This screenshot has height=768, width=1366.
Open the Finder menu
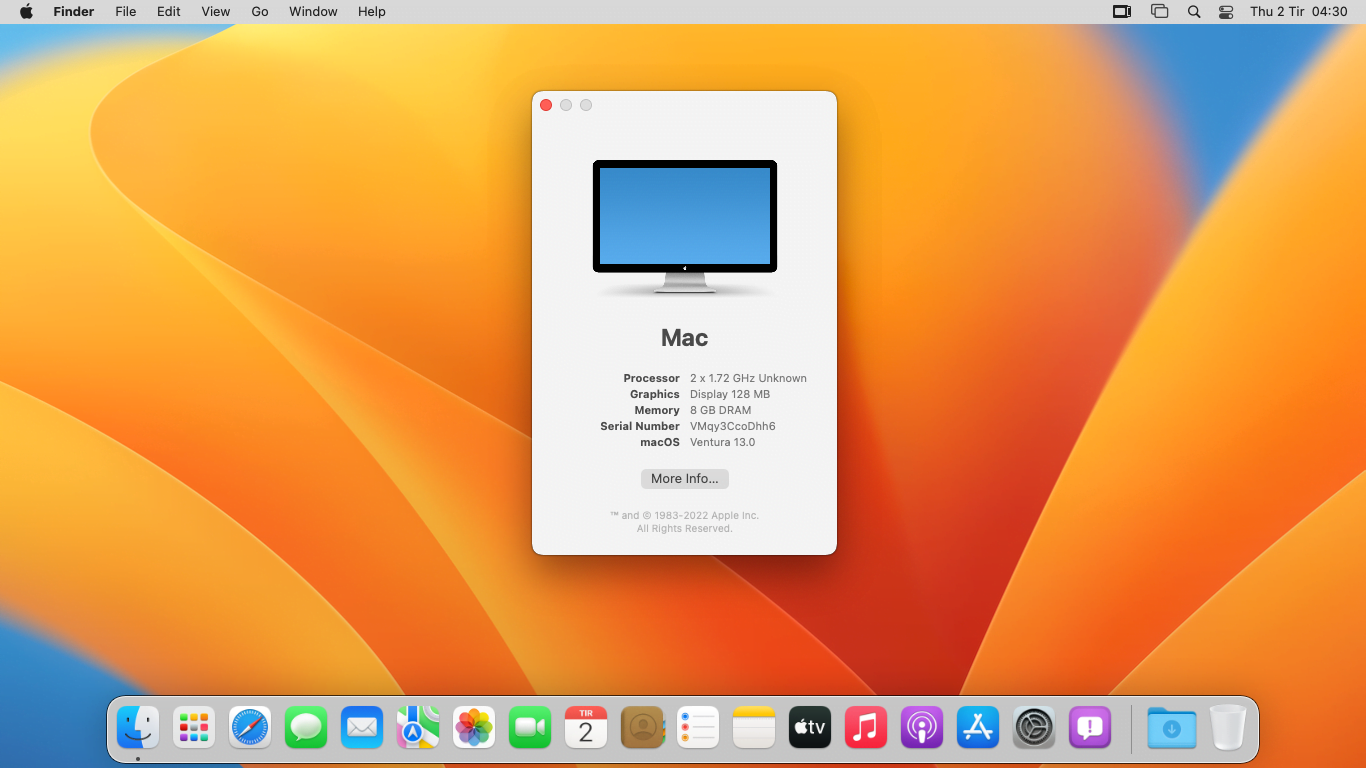point(73,12)
